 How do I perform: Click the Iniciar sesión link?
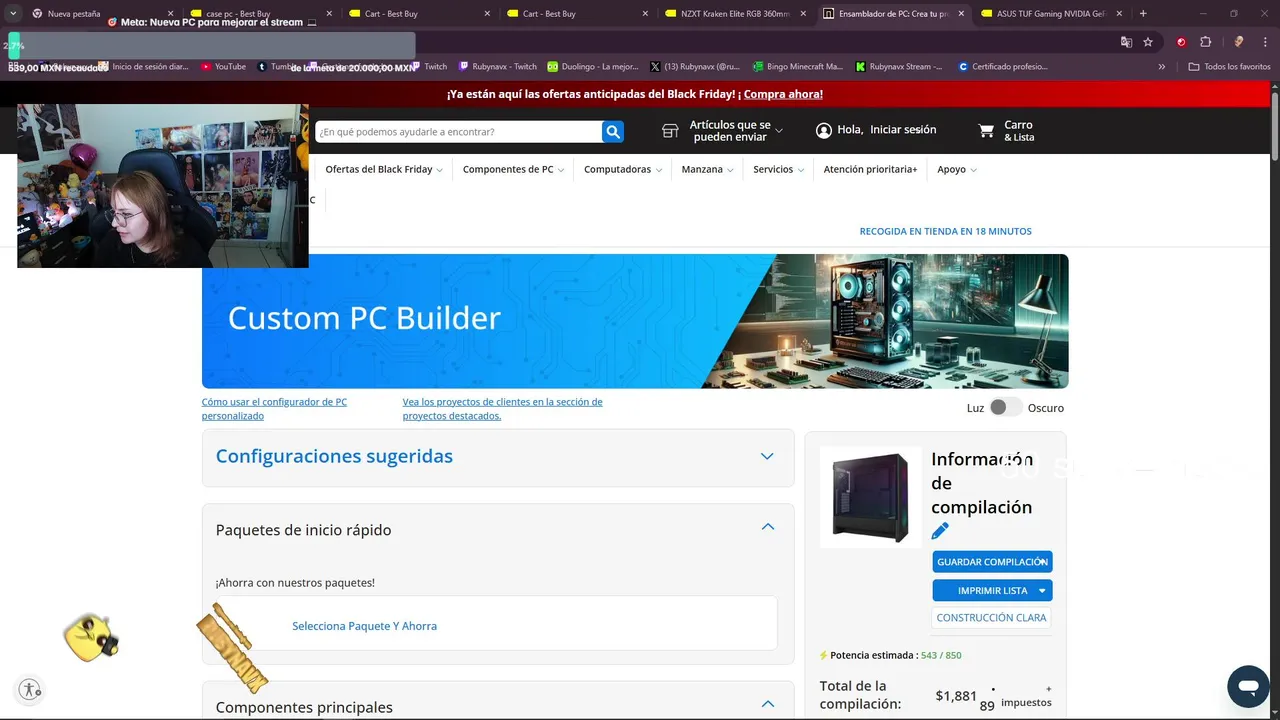tap(903, 130)
